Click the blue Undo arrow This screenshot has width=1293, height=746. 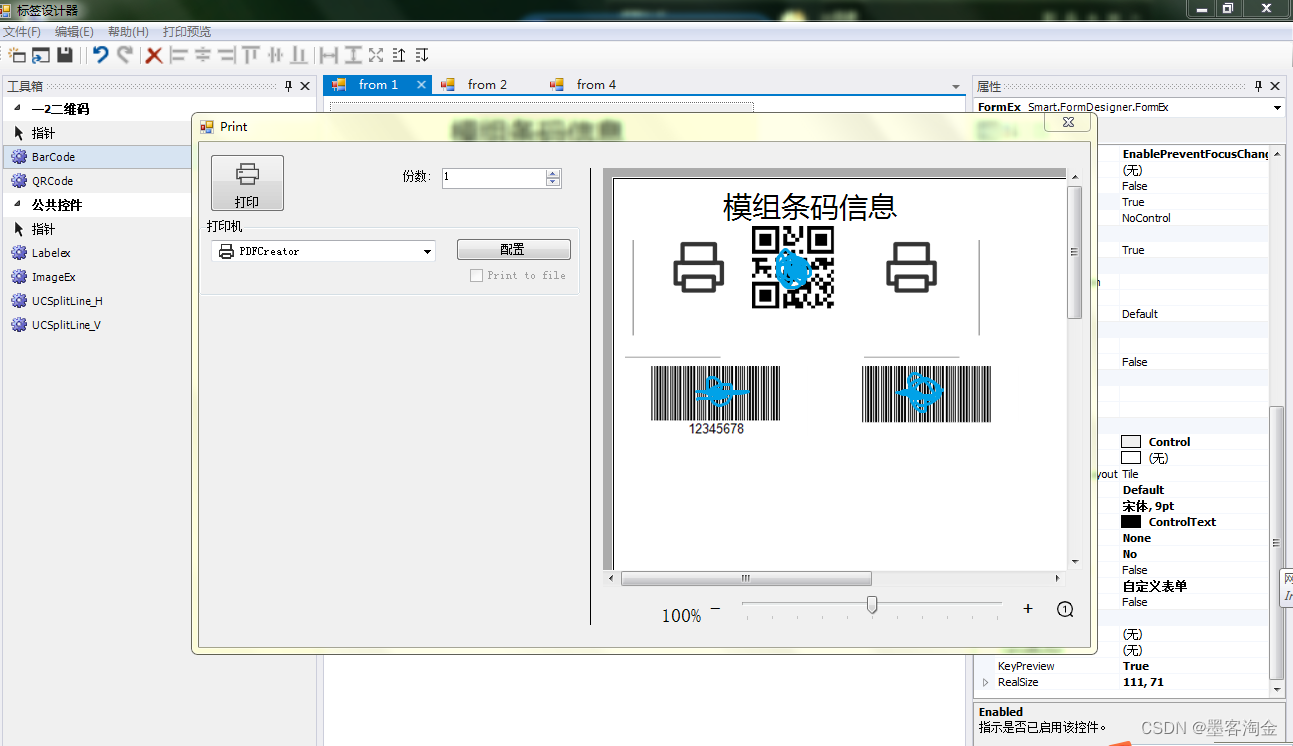point(100,55)
